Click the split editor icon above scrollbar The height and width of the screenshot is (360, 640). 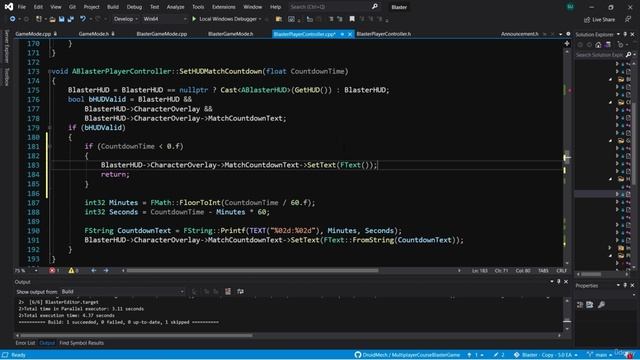click(x=567, y=43)
